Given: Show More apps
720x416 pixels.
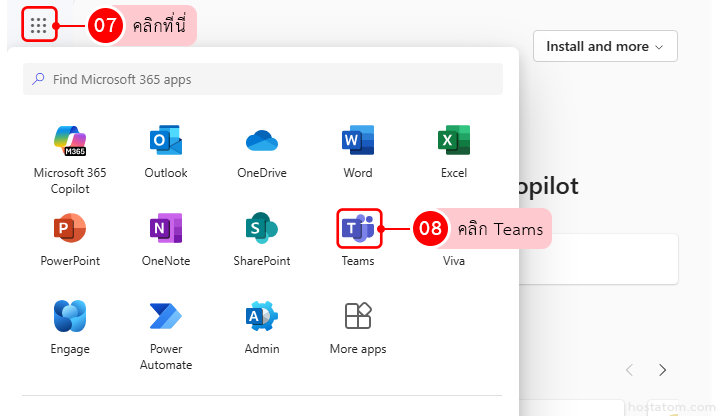Looking at the screenshot, I should tap(358, 317).
